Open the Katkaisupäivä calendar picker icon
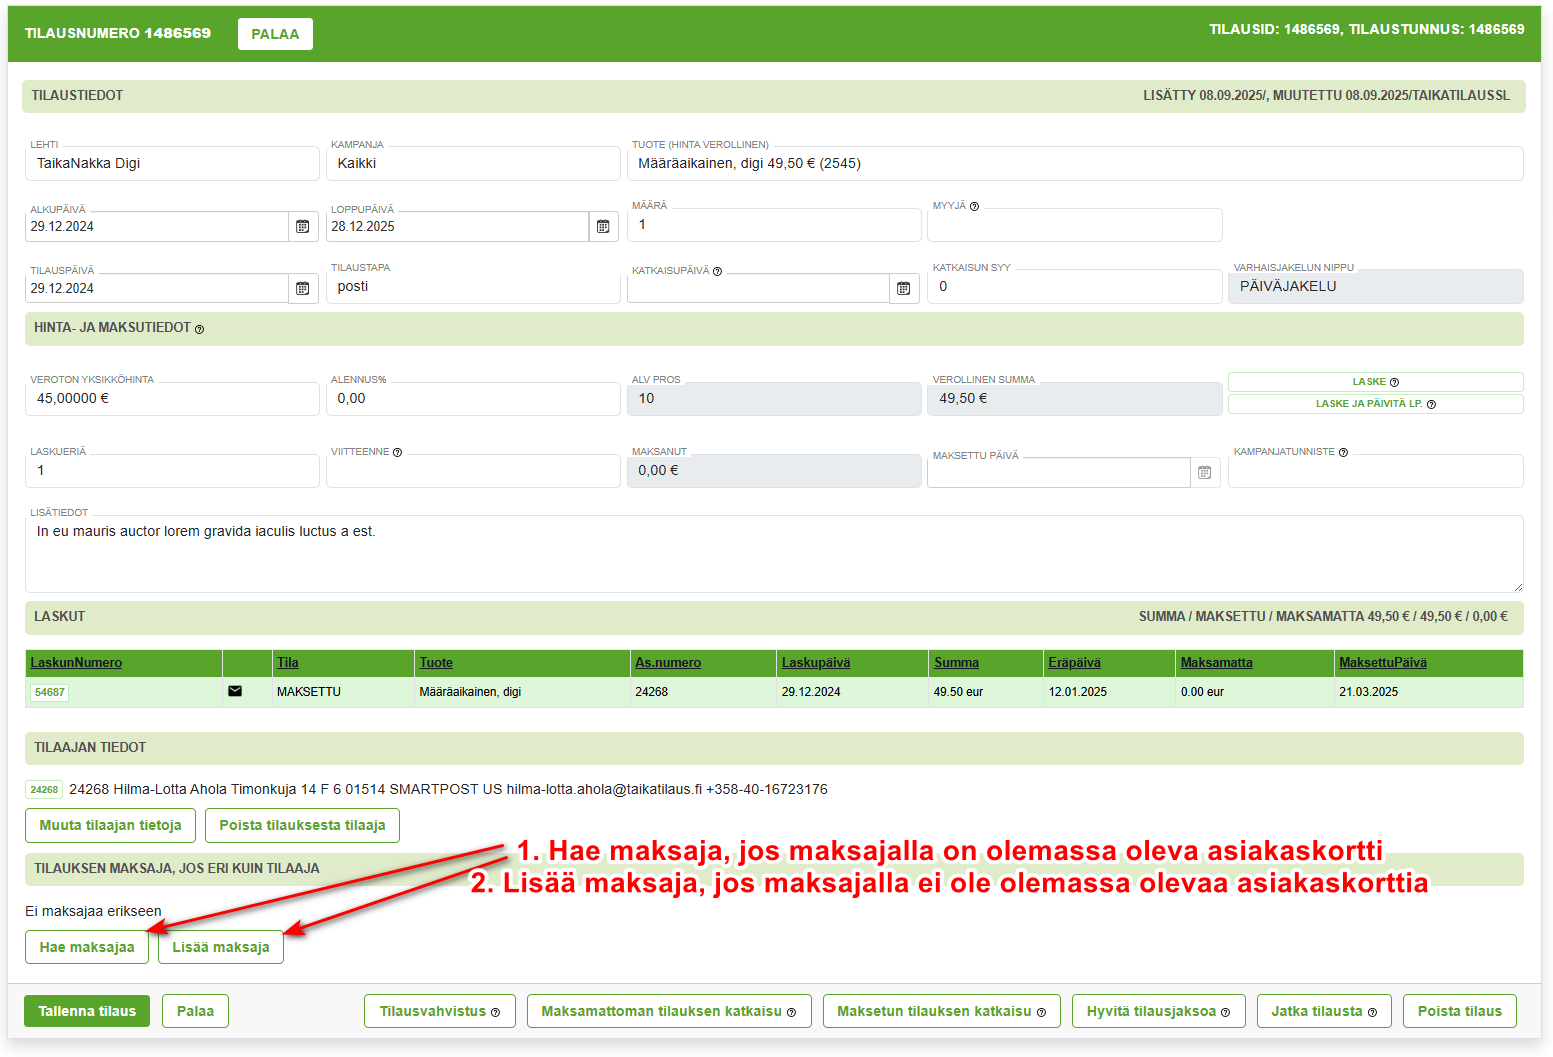This screenshot has height=1057, width=1553. click(x=903, y=289)
